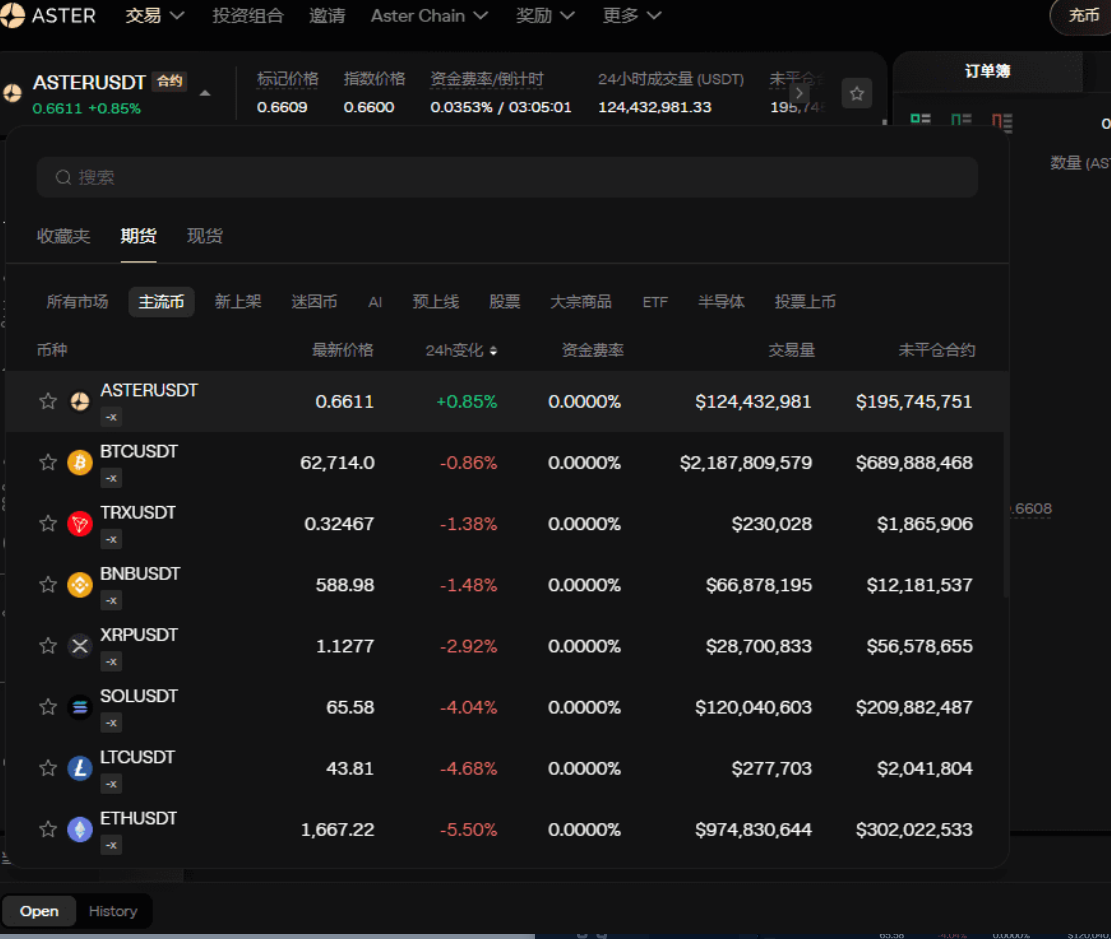Screen dimensions: 1111x939
Task: Click the market list vertical scrollbar
Action: click(1005, 515)
